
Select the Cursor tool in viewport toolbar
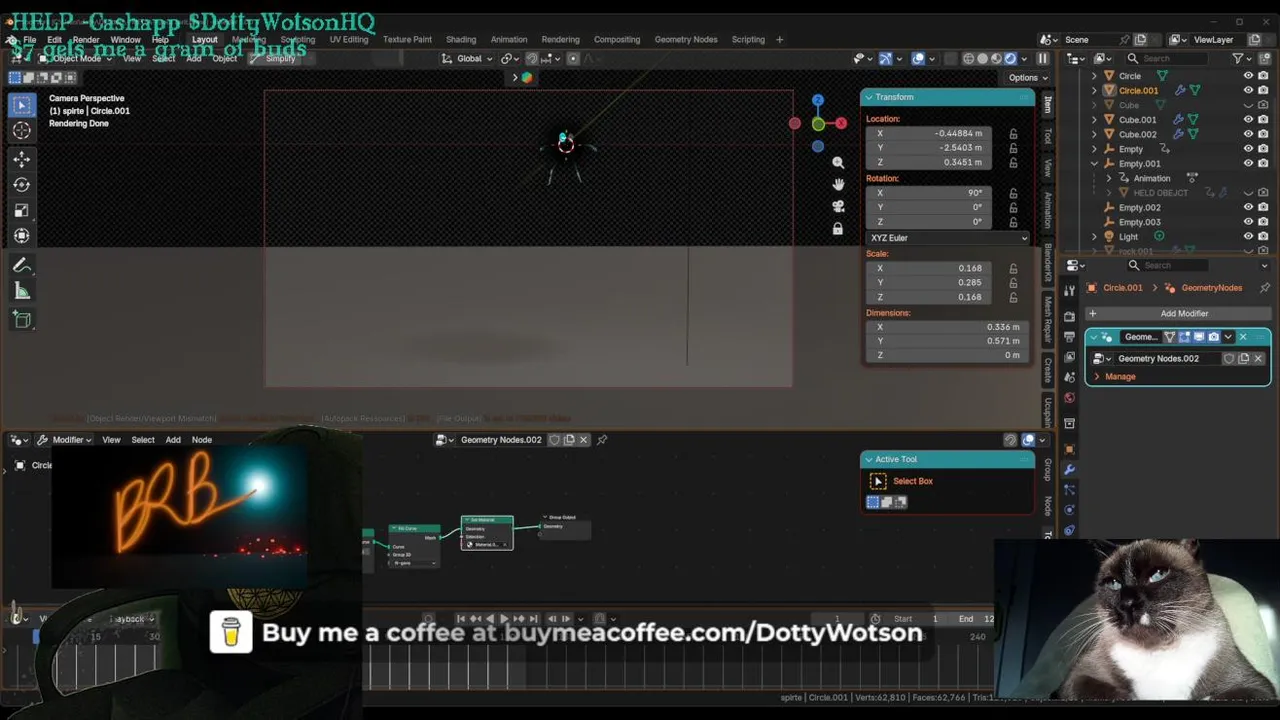pos(22,130)
